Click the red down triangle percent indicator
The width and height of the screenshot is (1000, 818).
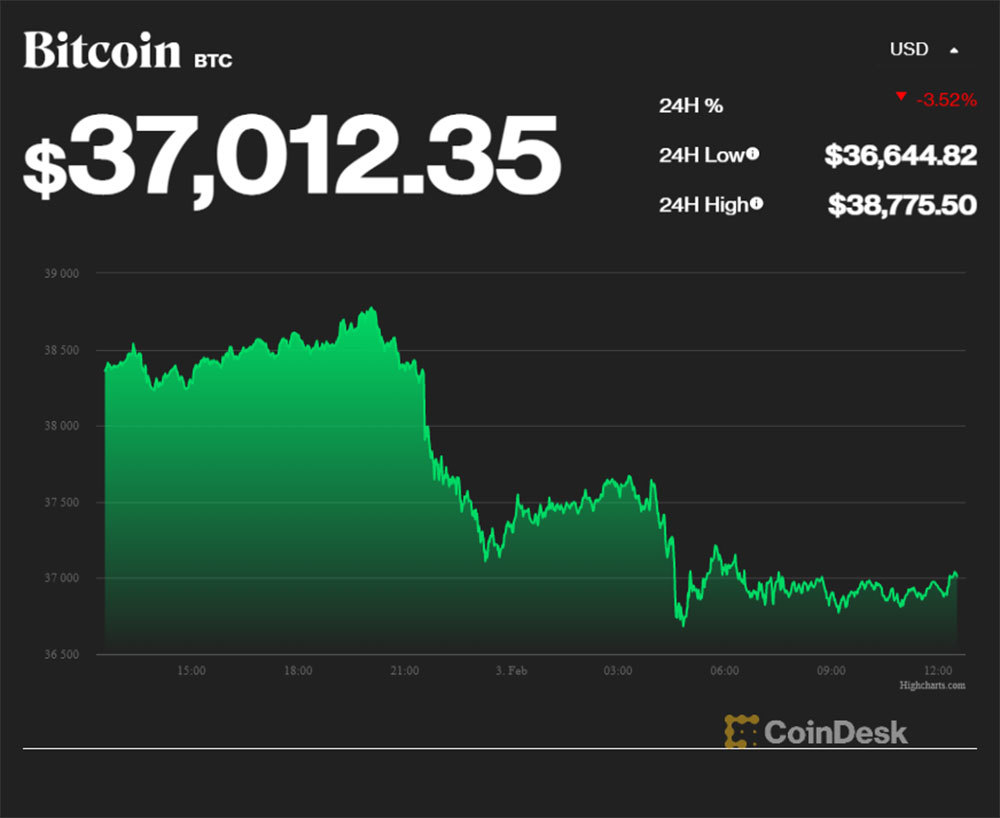pos(901,96)
